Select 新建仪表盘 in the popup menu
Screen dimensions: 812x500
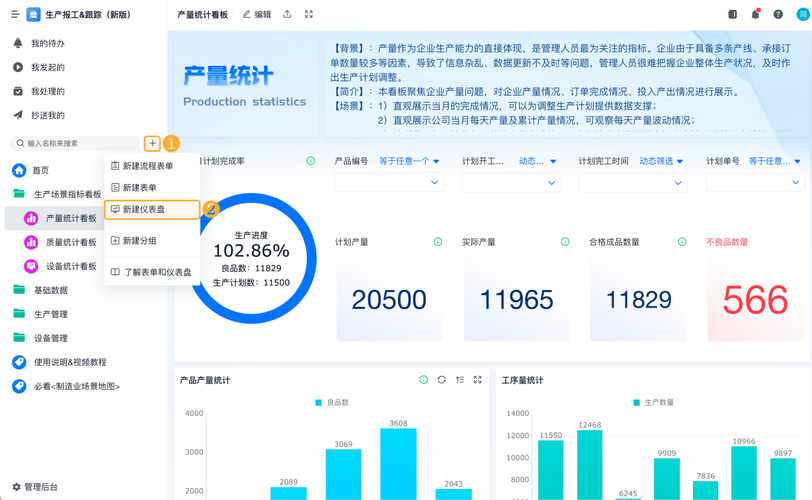click(x=152, y=210)
